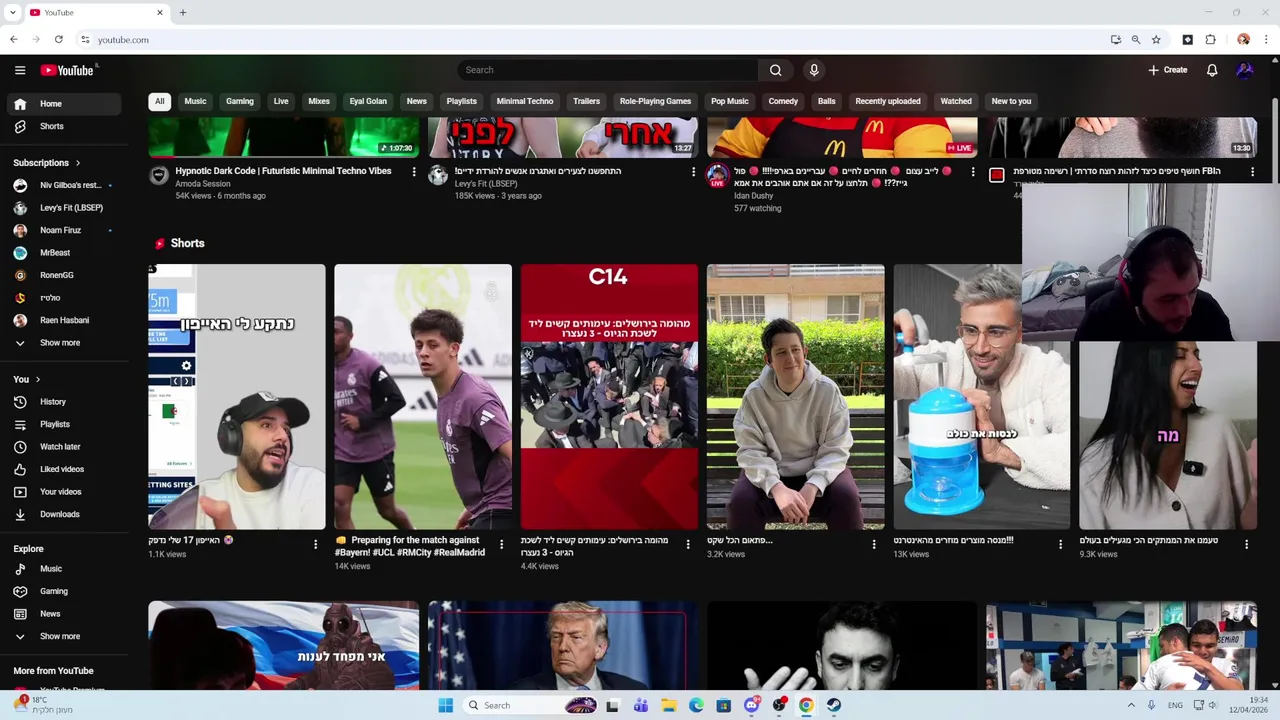Viewport: 1280px width, 720px height.
Task: Click the YouTube search input field
Action: point(607,70)
